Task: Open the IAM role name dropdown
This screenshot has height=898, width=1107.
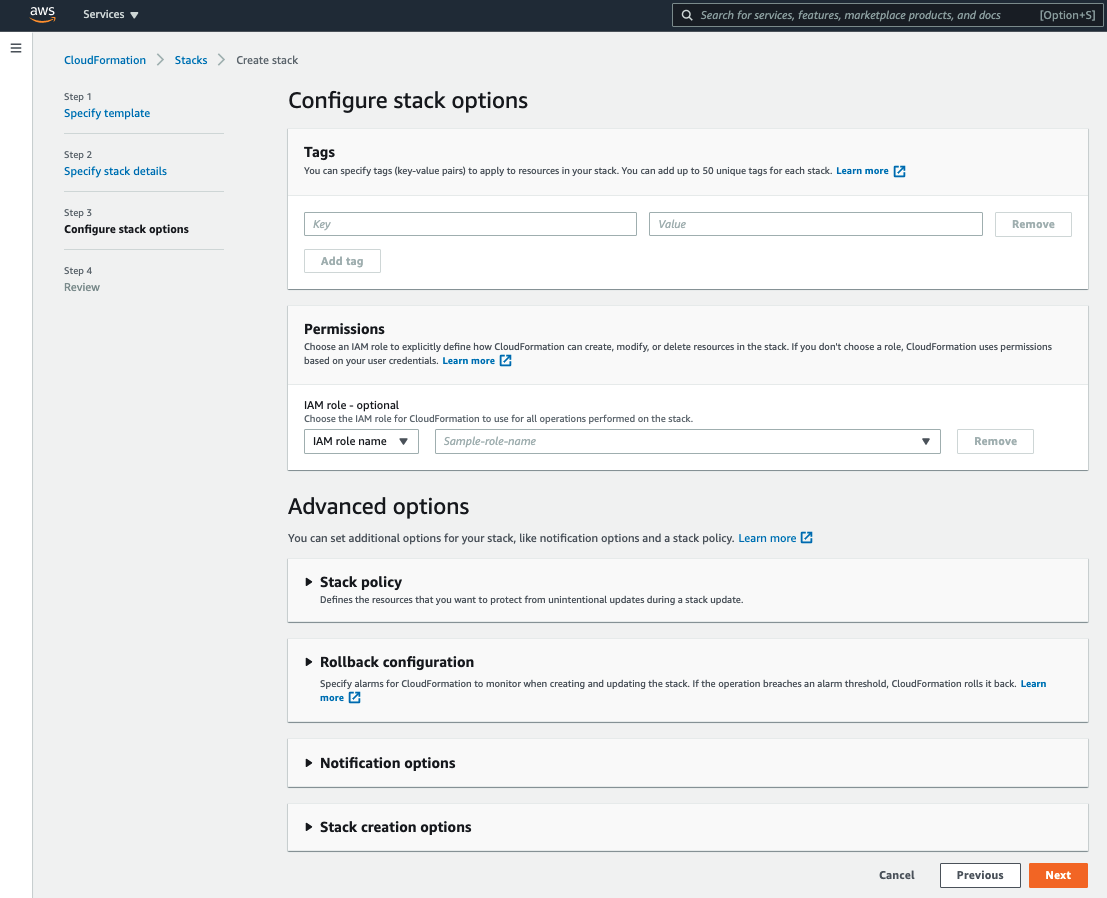Action: pyautogui.click(x=361, y=441)
